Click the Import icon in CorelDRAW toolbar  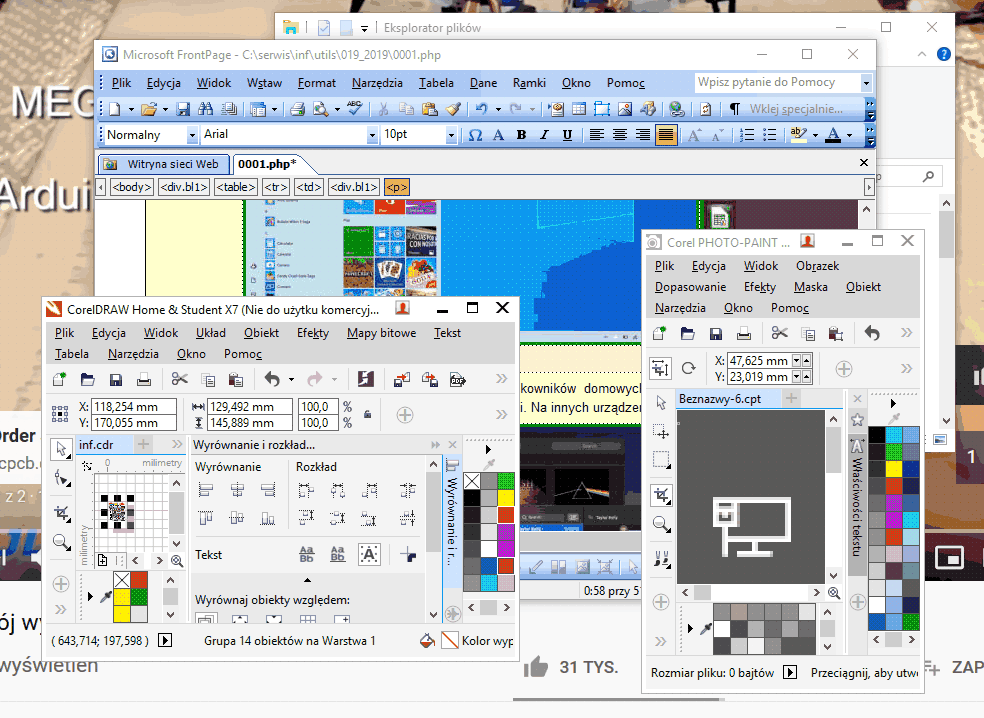point(401,379)
